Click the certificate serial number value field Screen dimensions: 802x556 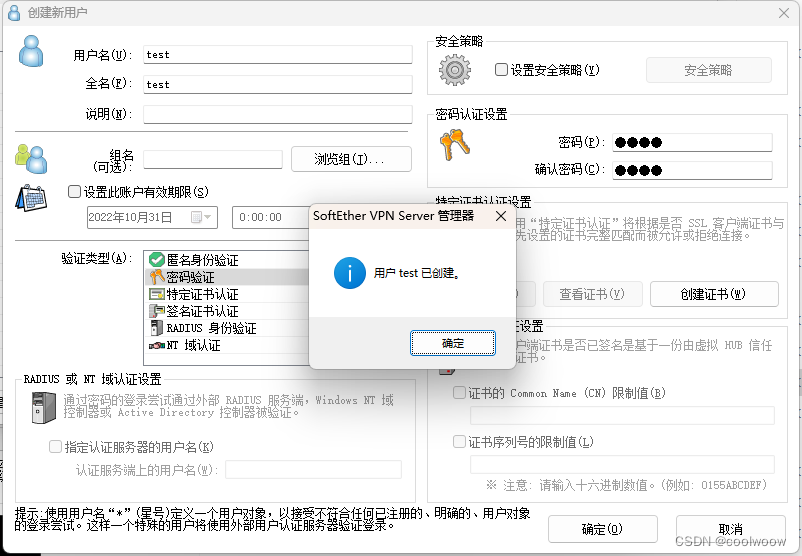[x=622, y=464]
